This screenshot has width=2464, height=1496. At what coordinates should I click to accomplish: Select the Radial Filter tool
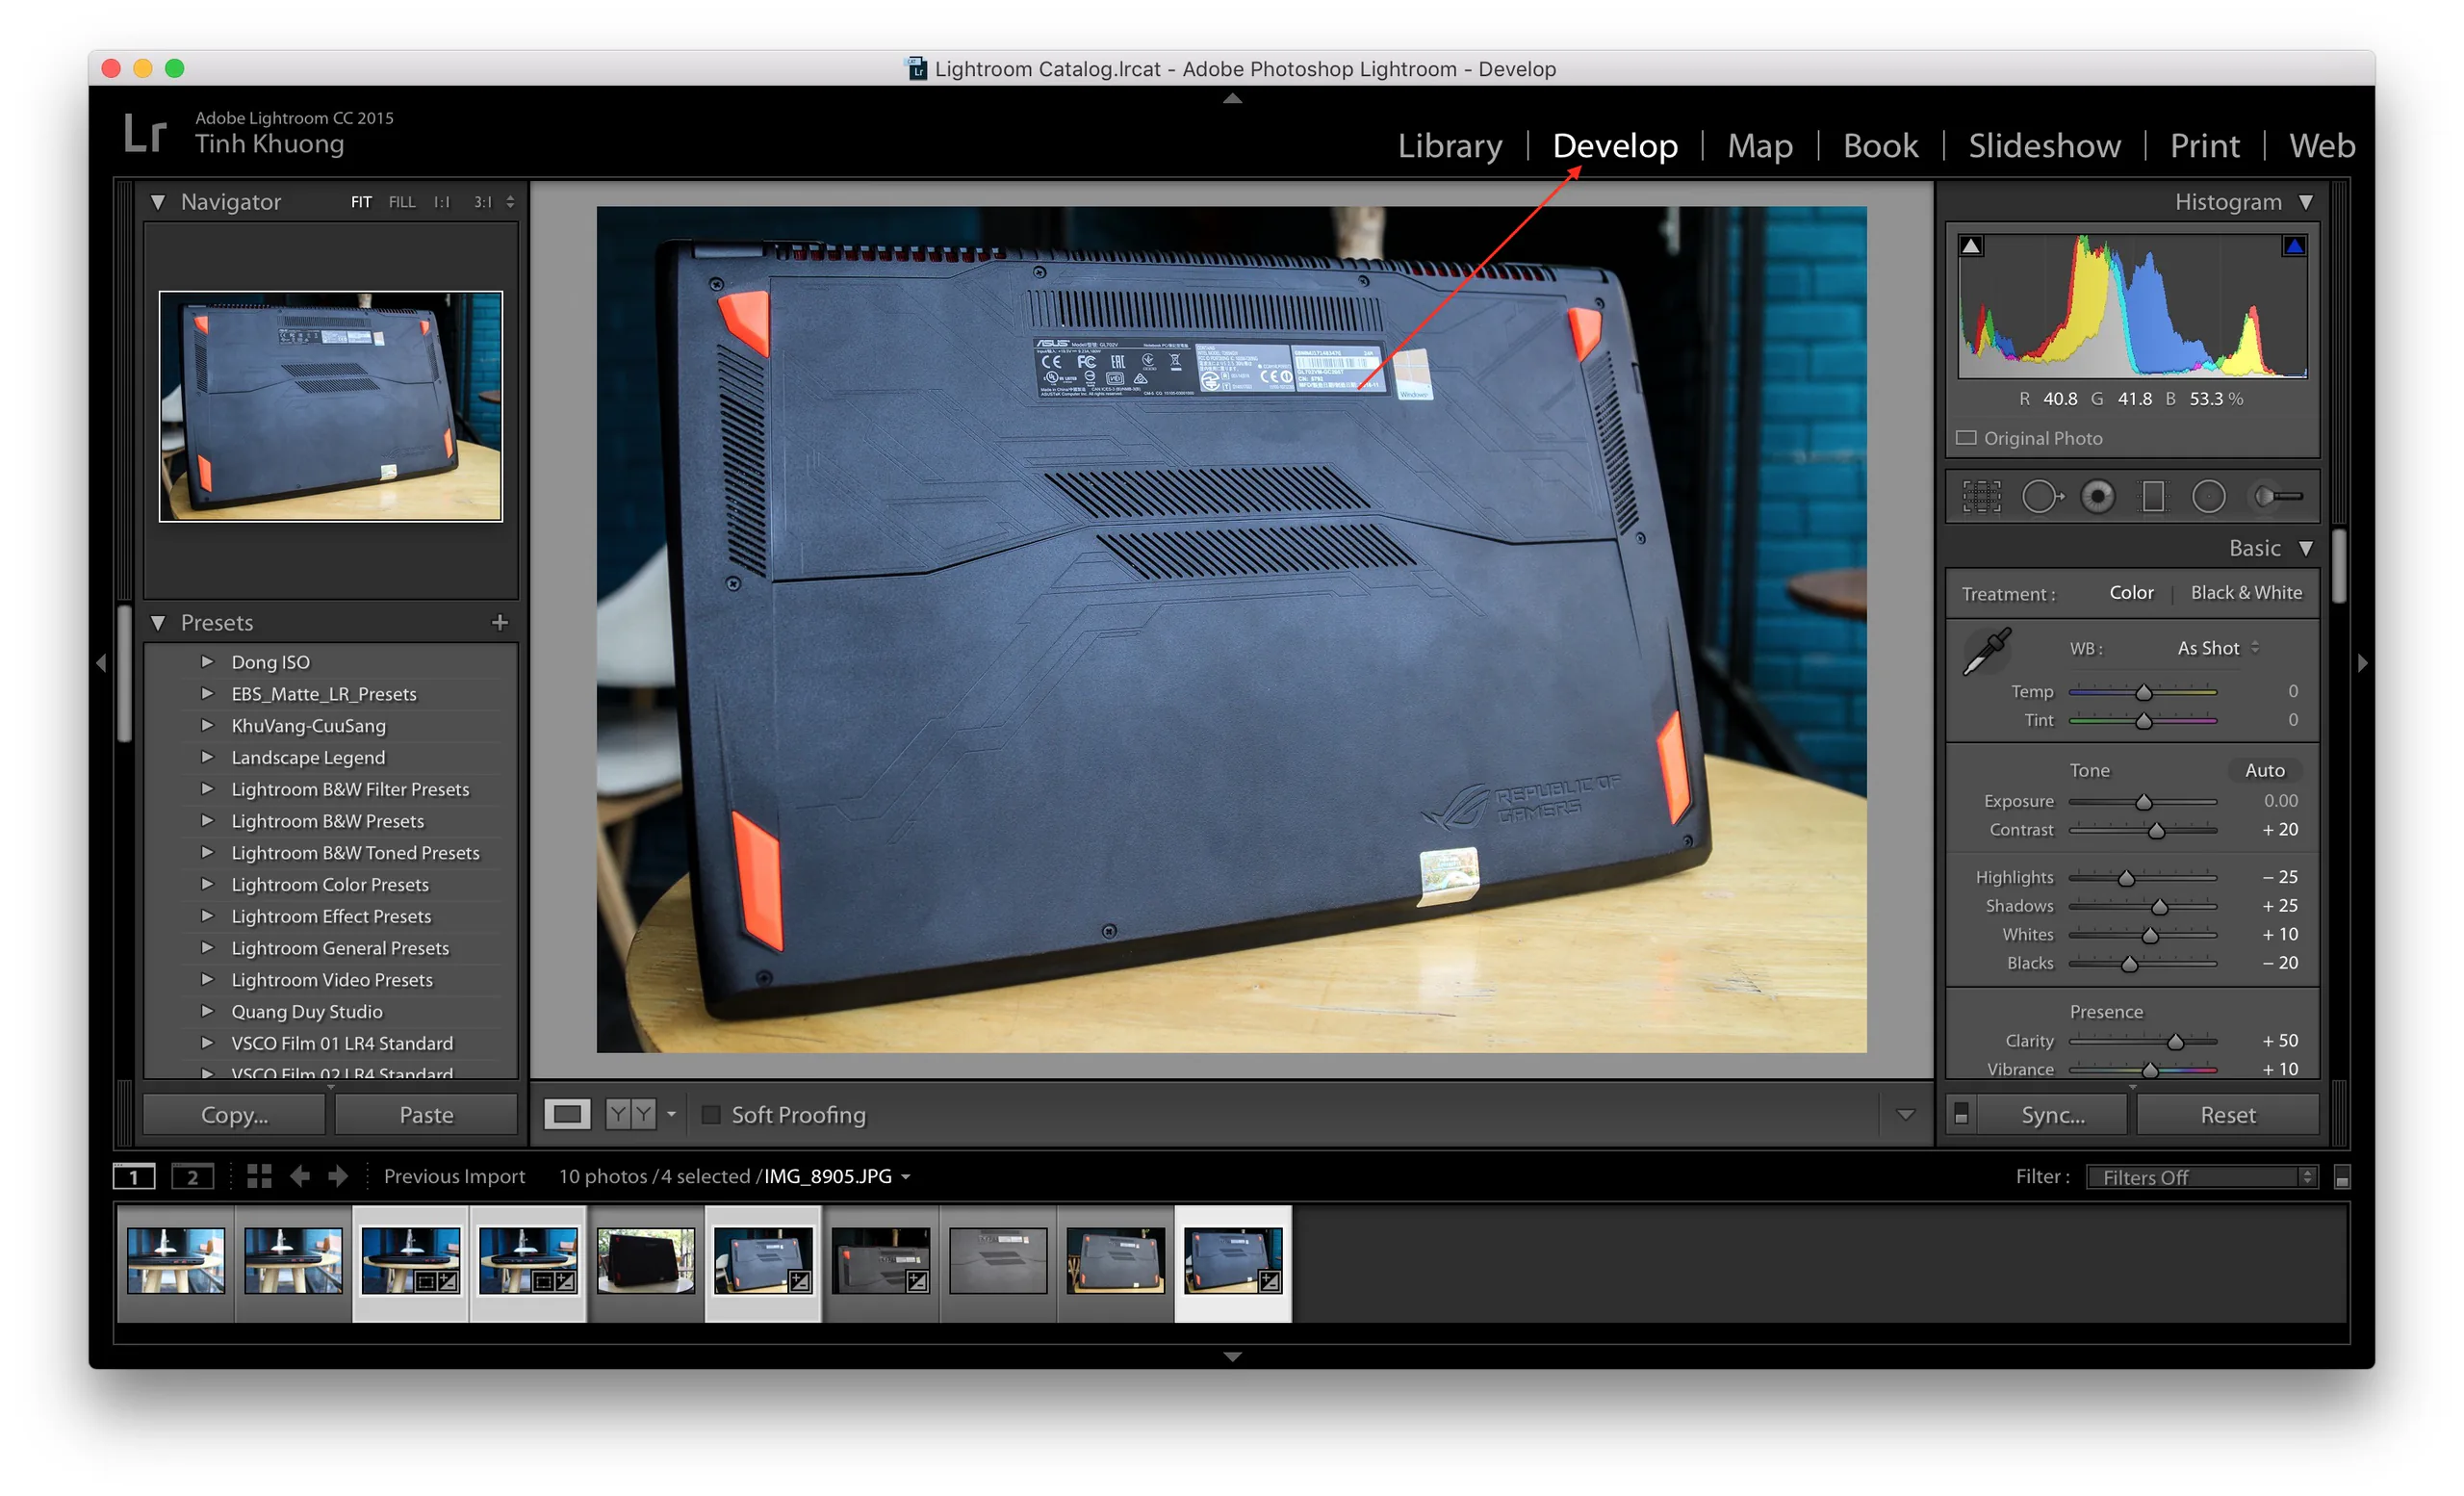coord(2208,496)
